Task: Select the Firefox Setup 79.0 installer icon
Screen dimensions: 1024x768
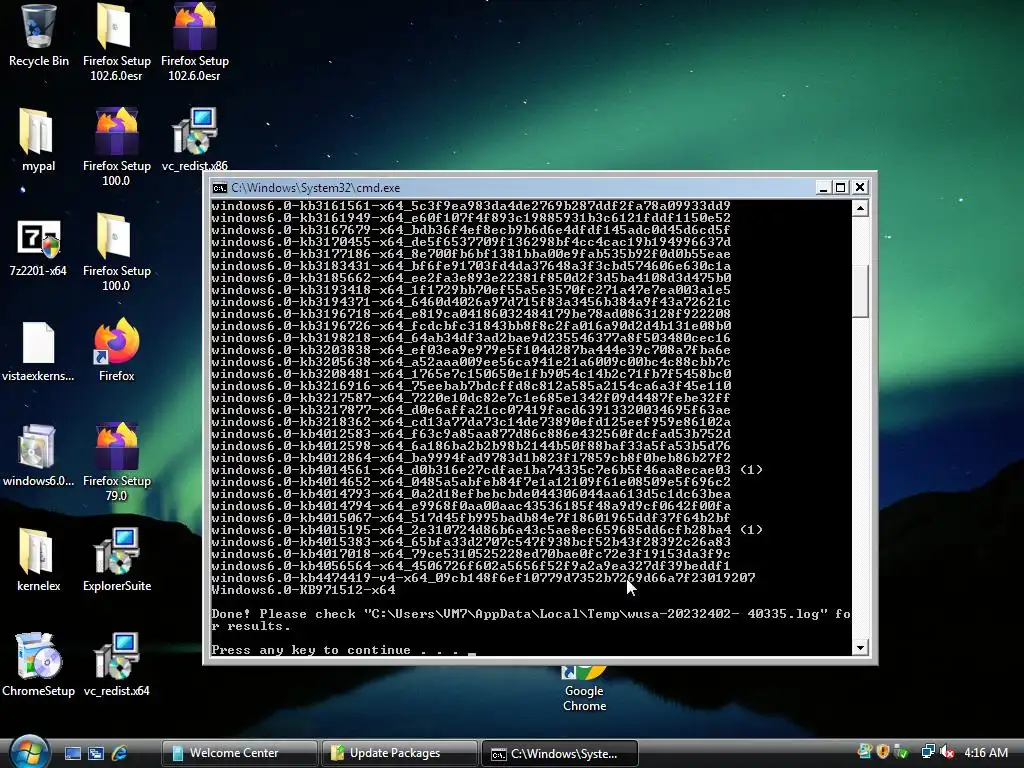Action: tap(116, 462)
